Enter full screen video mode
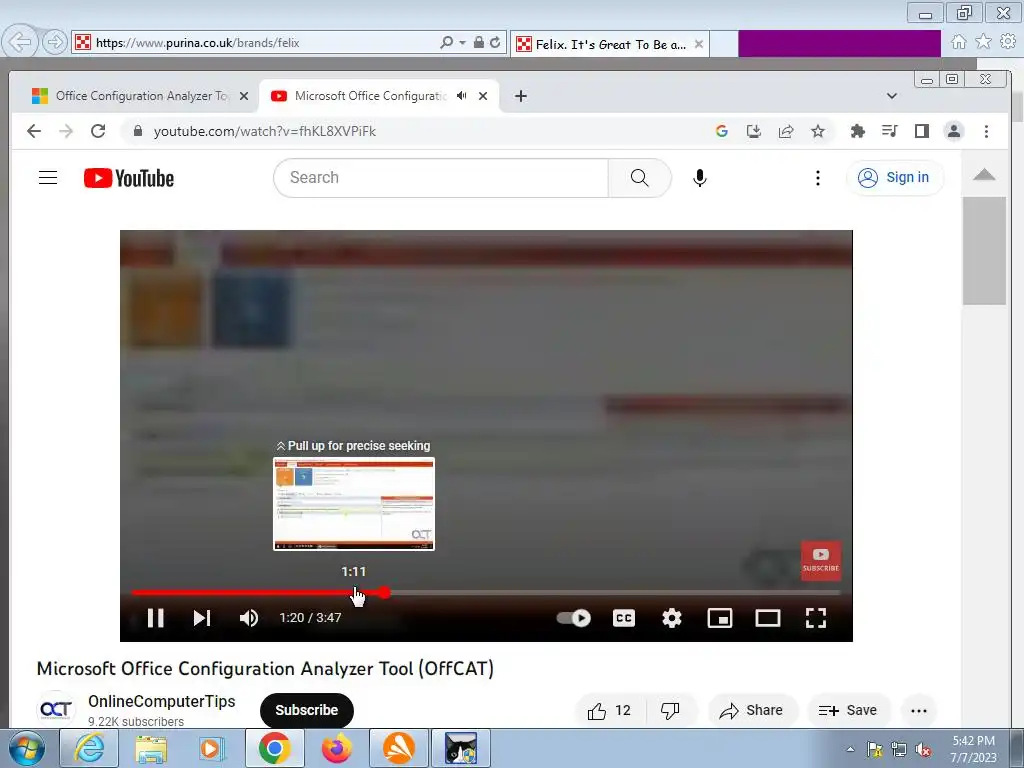Viewport: 1024px width, 768px height. [816, 618]
